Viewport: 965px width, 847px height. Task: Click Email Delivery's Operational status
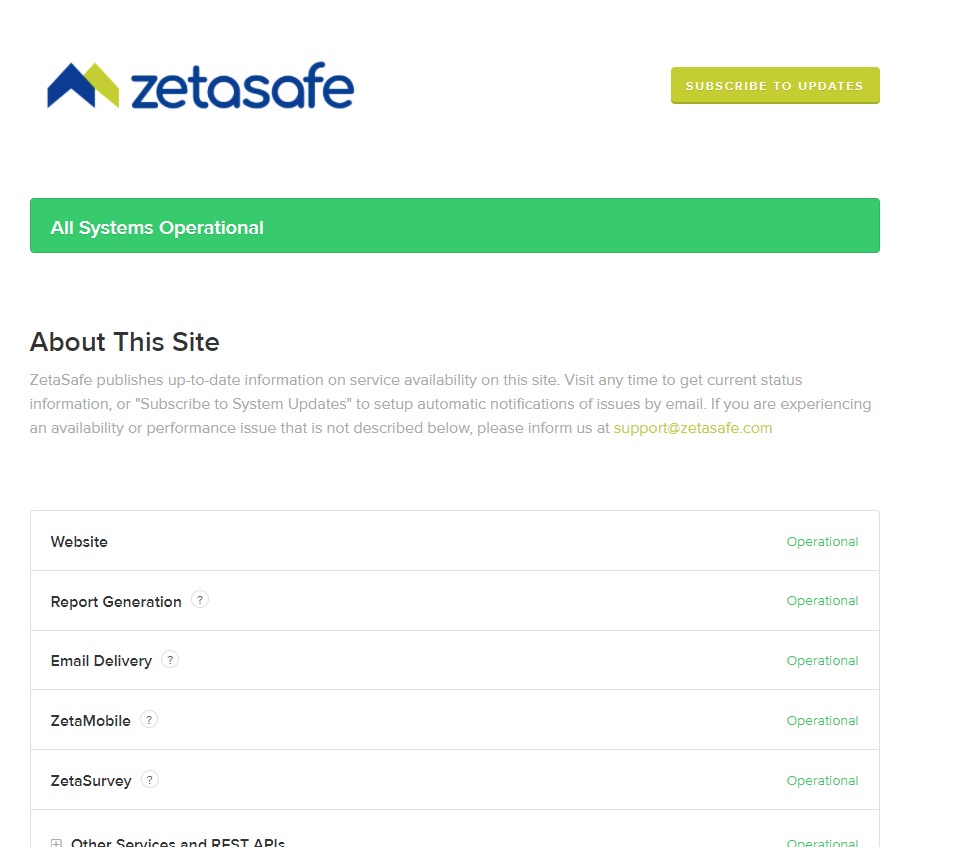(x=822, y=660)
